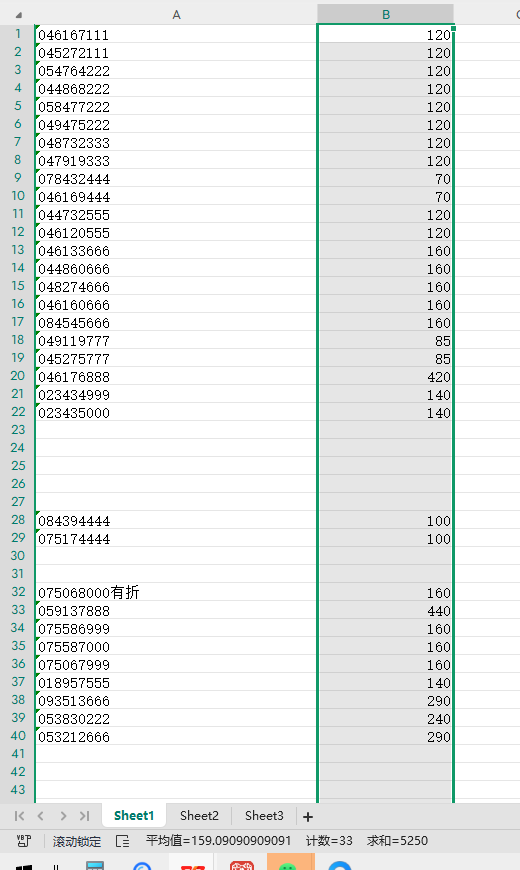Click cell containing 075068000有折
The height and width of the screenshot is (870, 520).
[176, 593]
